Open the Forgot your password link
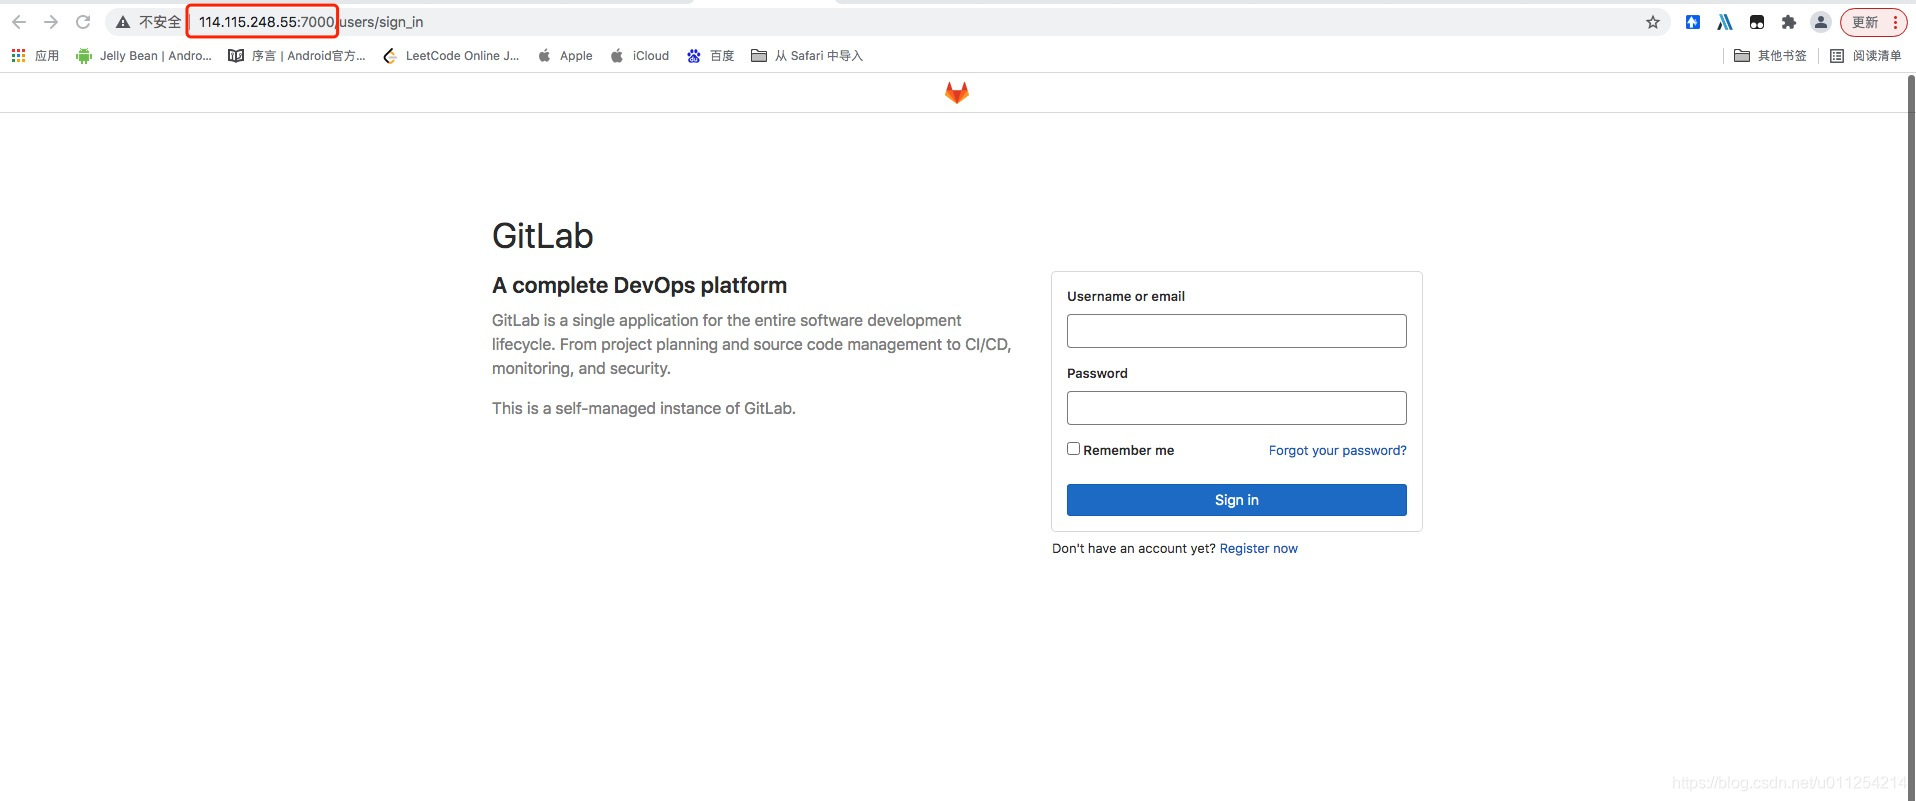Image resolution: width=1916 pixels, height=801 pixels. pyautogui.click(x=1338, y=451)
